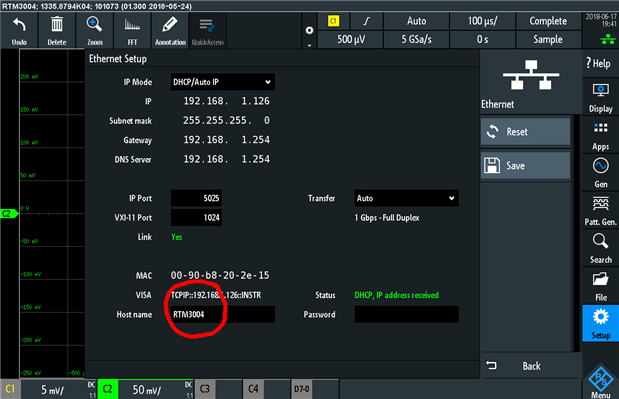Click the 500 µV trigger level value
Screen dimensions: 619x399
click(x=351, y=39)
